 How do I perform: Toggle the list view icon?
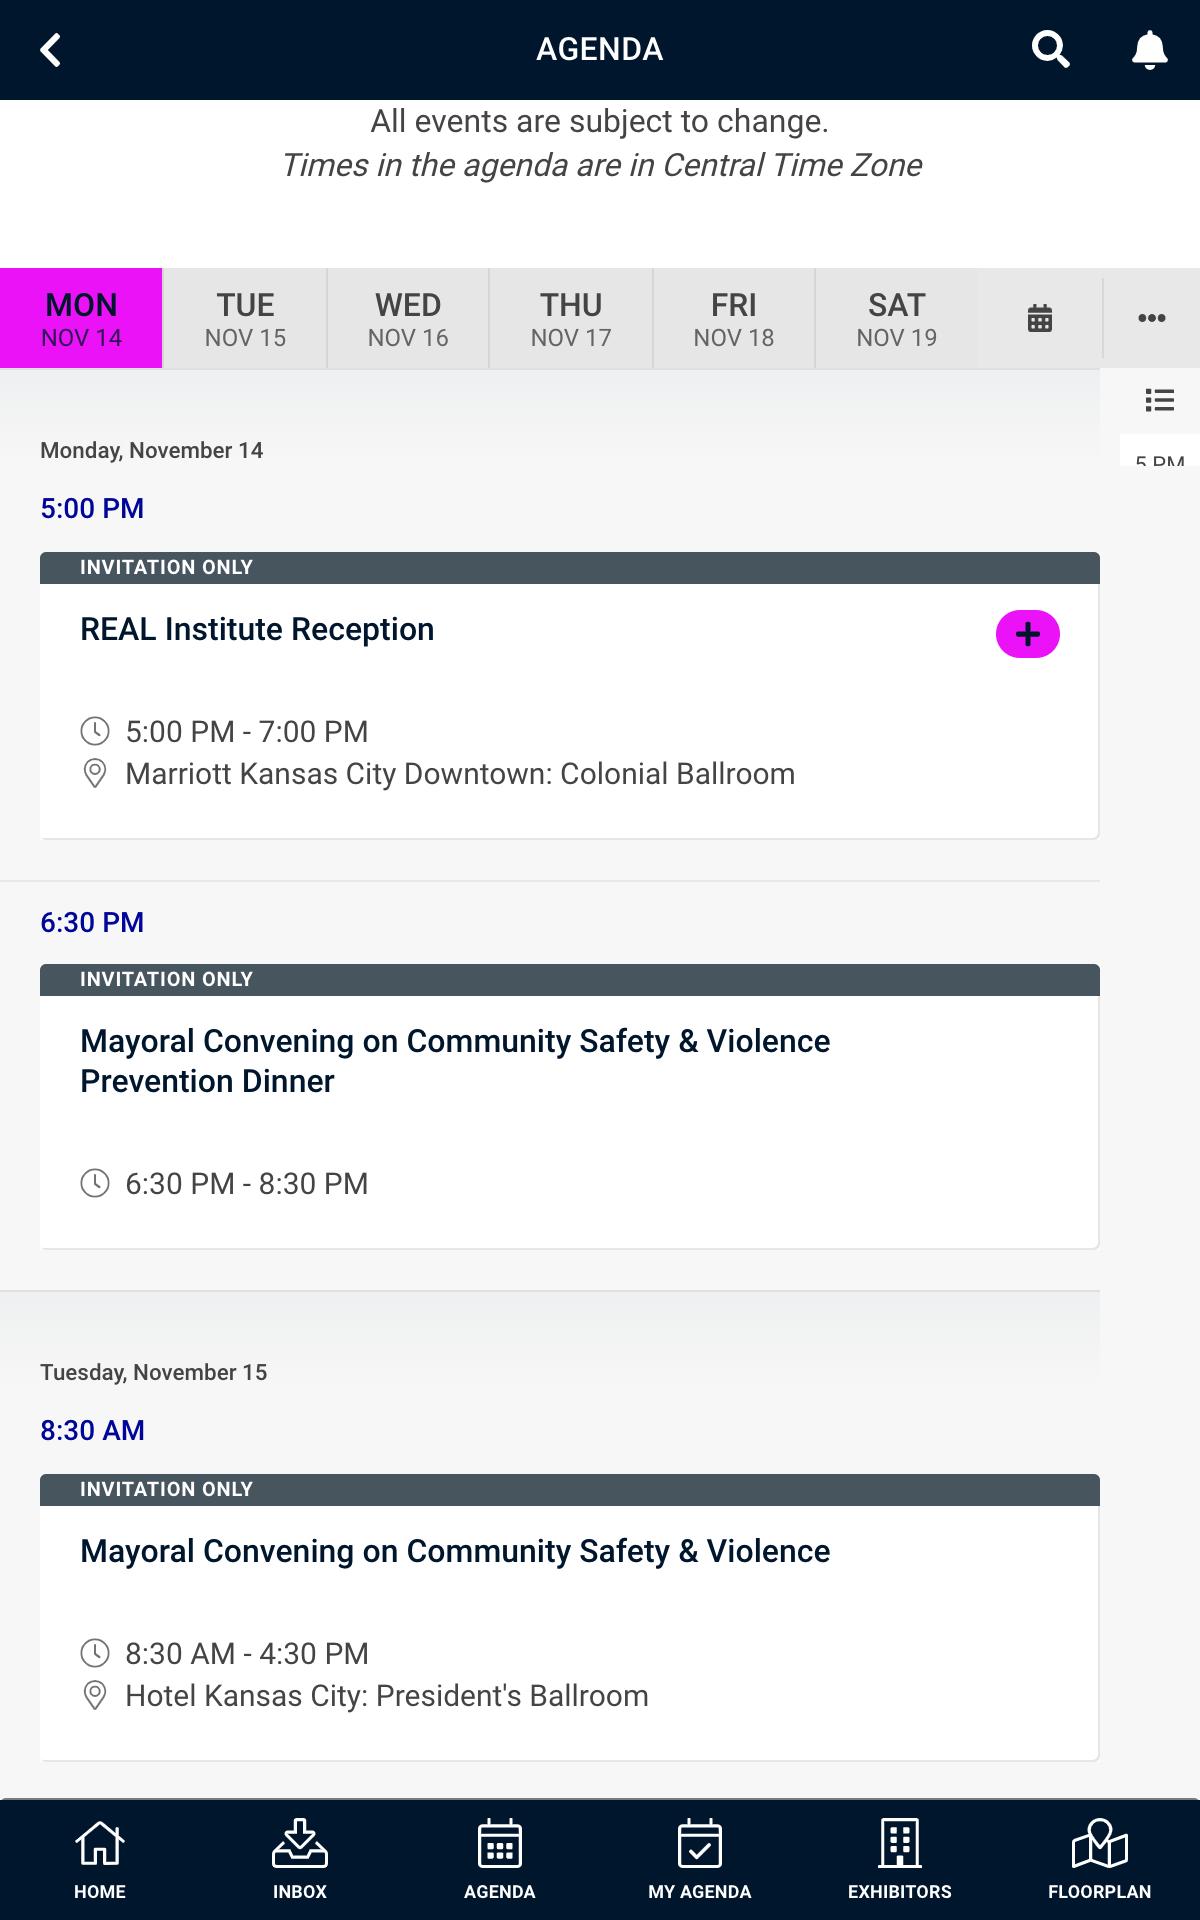1160,401
